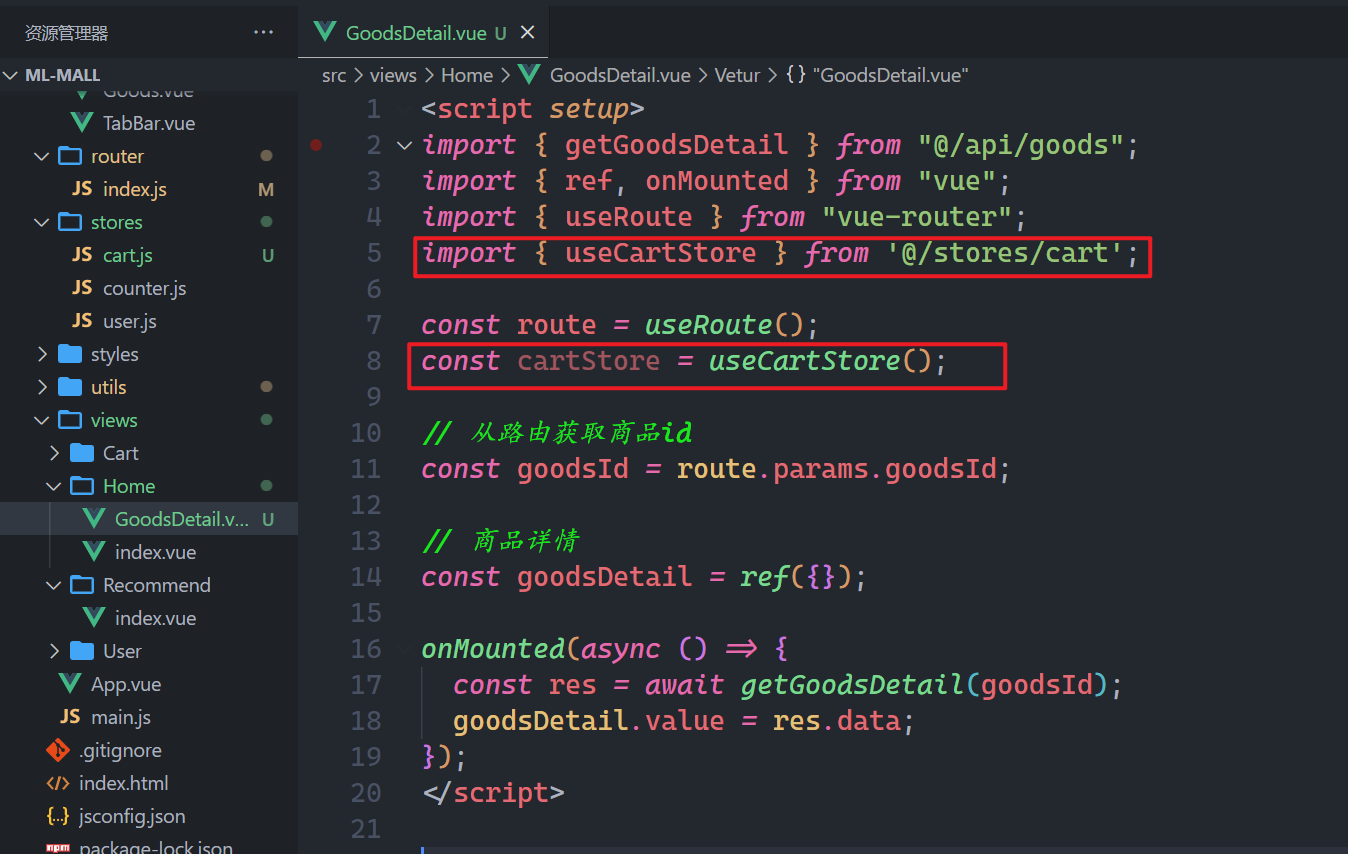This screenshot has height=854, width=1348.
Task: Click the git icon beside .gitignore
Action: [58, 750]
